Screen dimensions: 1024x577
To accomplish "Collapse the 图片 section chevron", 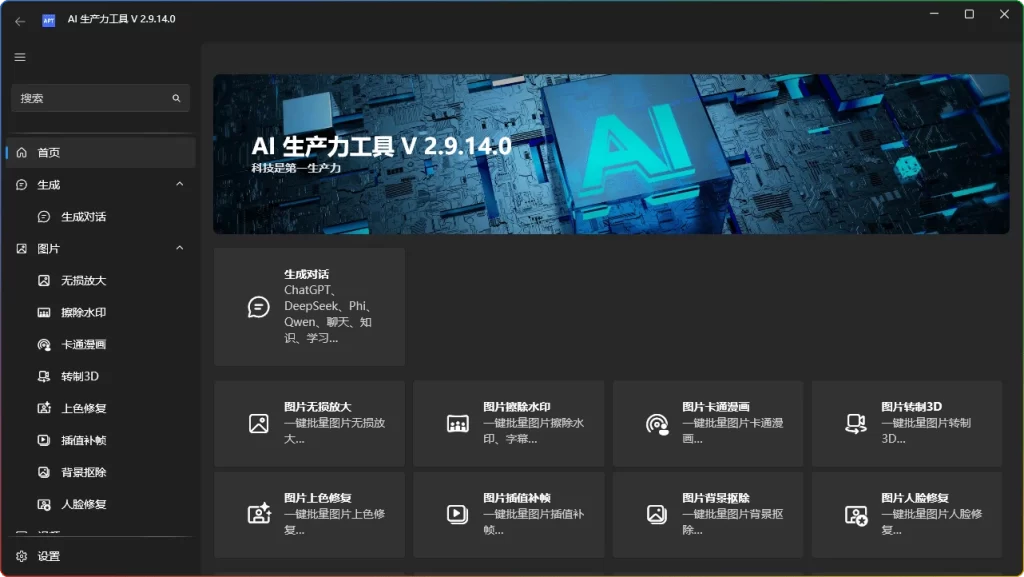I will [180, 248].
